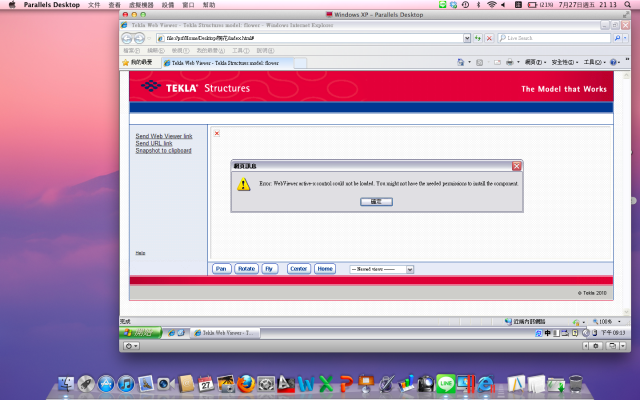
Task: Click the Wi-Fi status menu bar icon
Action: (491, 4)
